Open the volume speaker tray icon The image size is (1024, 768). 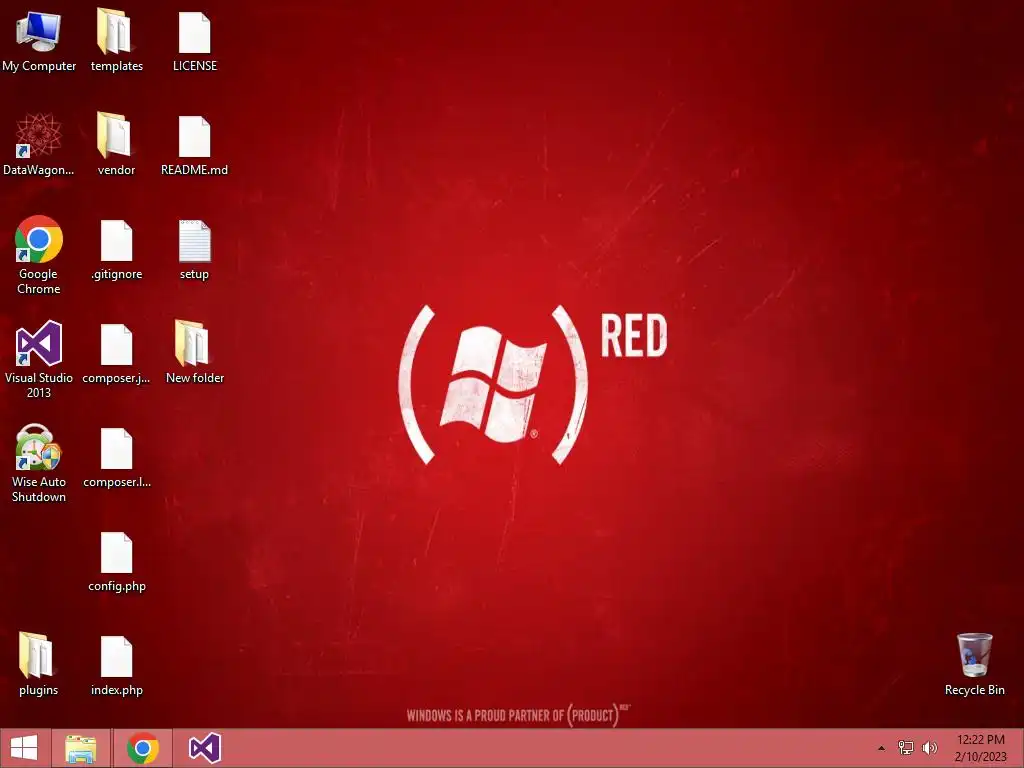click(929, 748)
